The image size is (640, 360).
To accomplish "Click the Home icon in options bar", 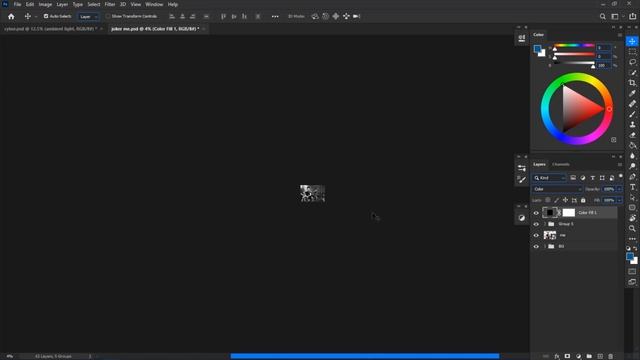I will [11, 16].
